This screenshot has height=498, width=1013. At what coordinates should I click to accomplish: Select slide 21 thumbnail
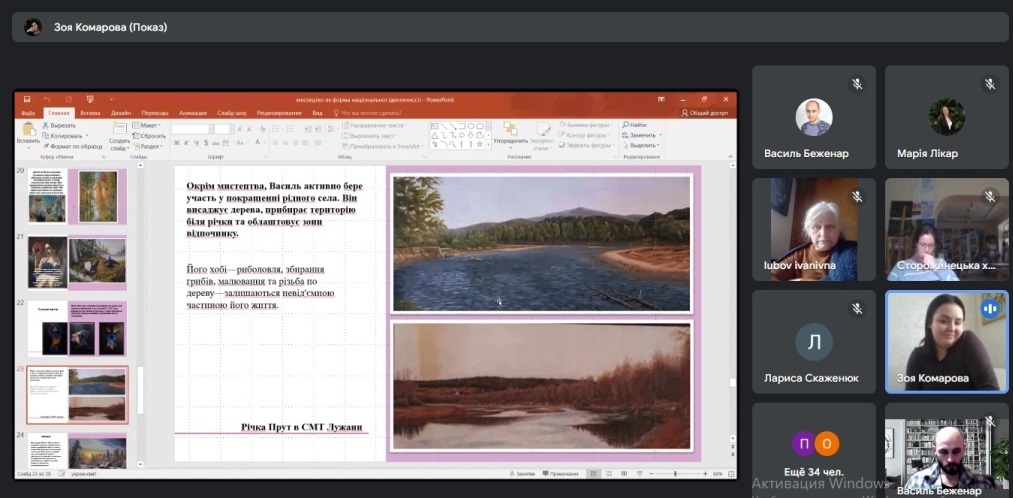[78, 262]
